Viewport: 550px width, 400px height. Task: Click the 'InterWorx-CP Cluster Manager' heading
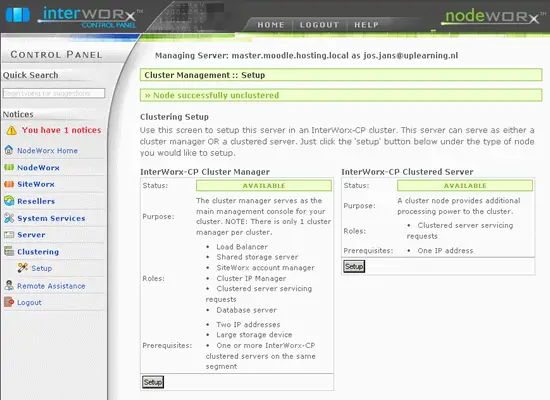click(205, 172)
